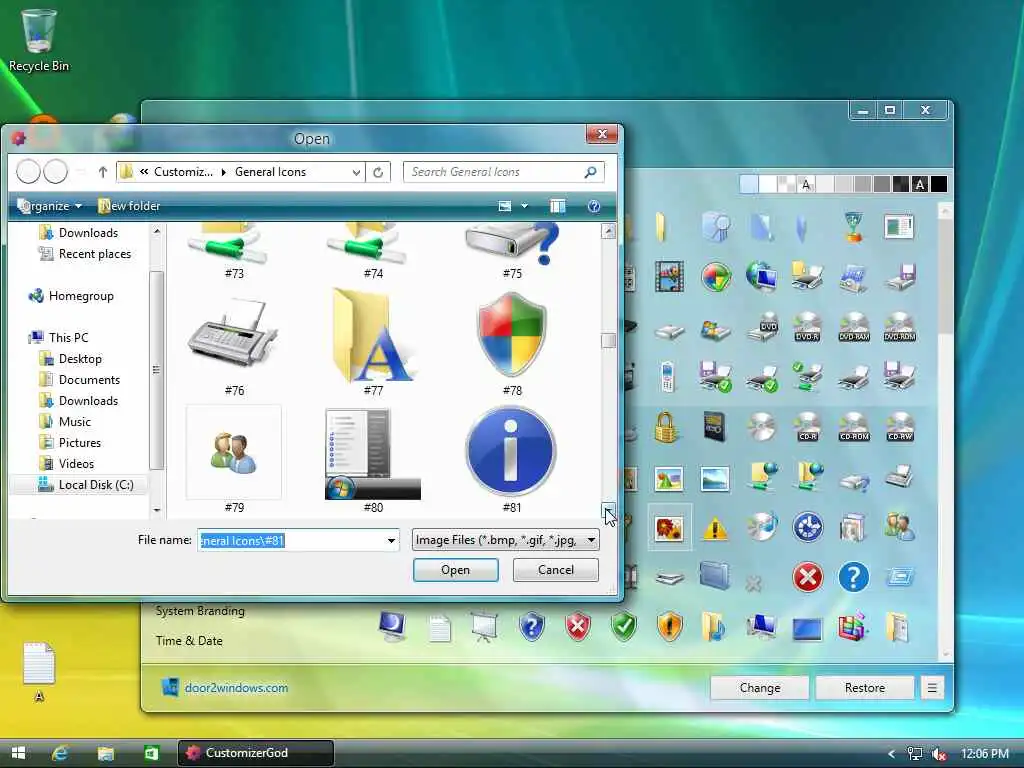This screenshot has height=768, width=1024.
Task: Toggle the preview pane button
Action: pyautogui.click(x=558, y=206)
